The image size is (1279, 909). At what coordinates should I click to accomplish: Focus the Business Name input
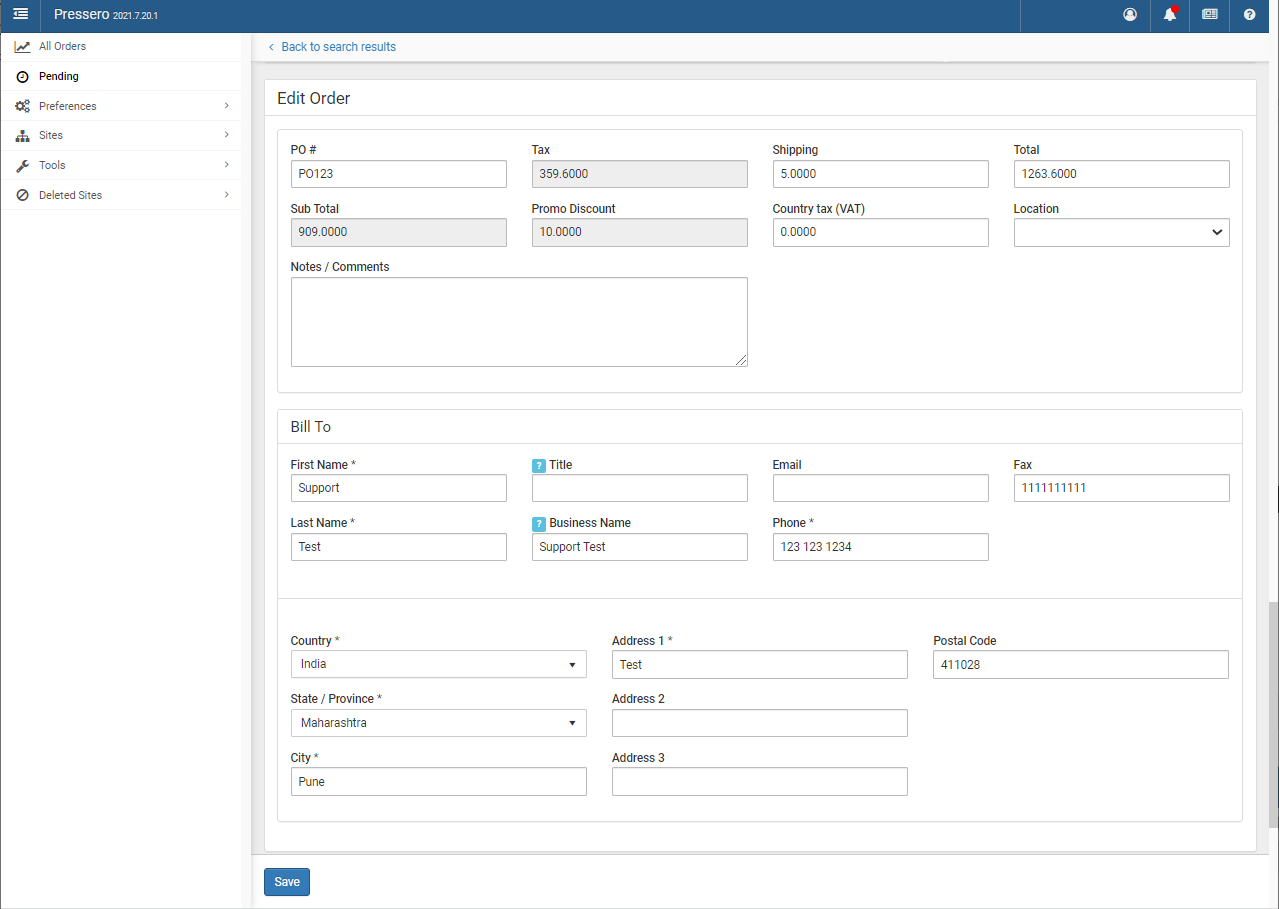click(639, 547)
